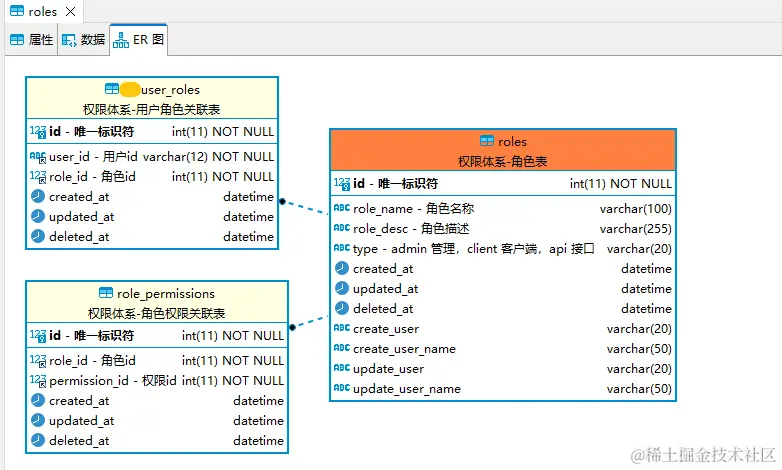Click the table icon on 属性 tab
The width and height of the screenshot is (782, 470).
pyautogui.click(x=17, y=39)
